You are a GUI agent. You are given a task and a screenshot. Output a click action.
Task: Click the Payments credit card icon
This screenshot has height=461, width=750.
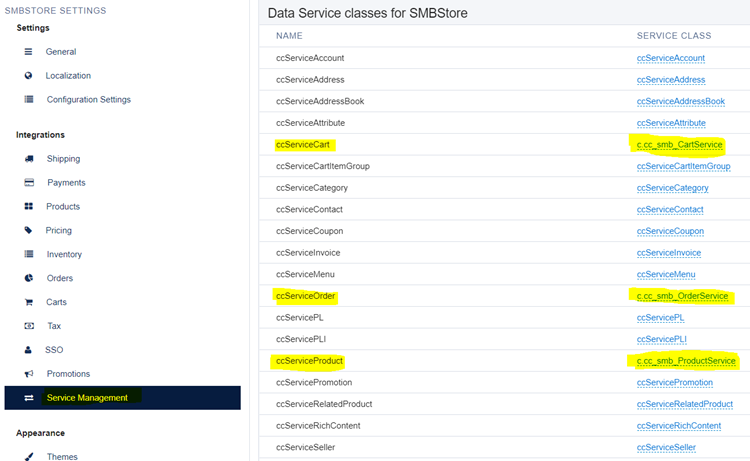[29, 183]
